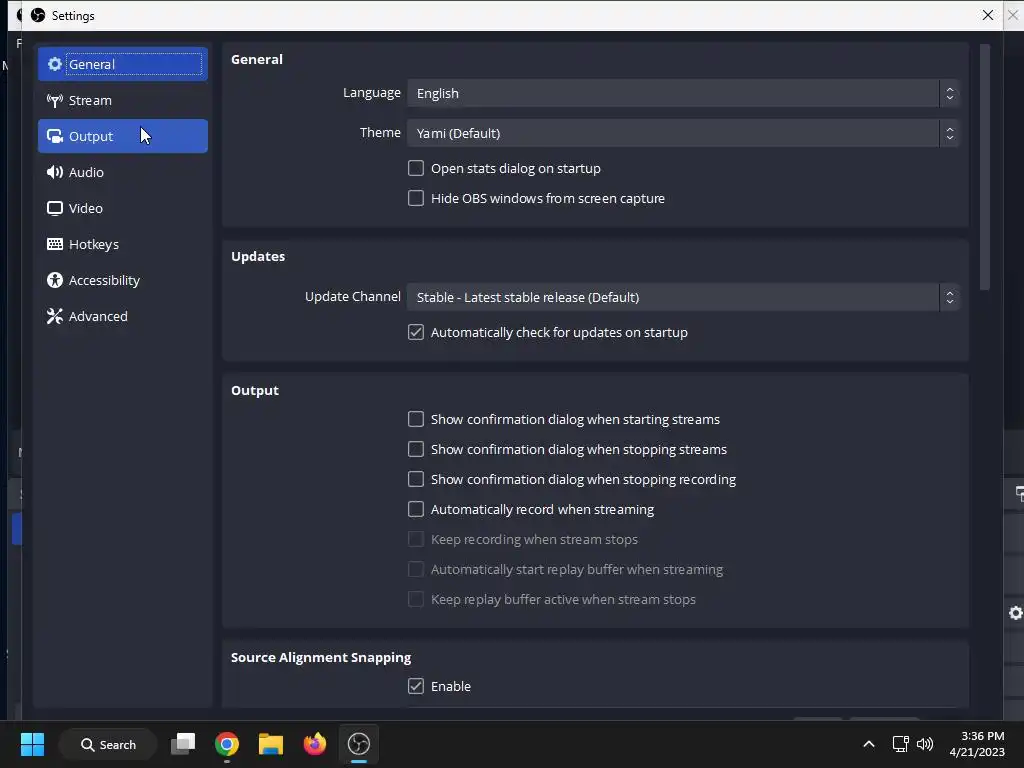Open the Windows Start menu
The height and width of the screenshot is (768, 1024).
click(x=32, y=744)
